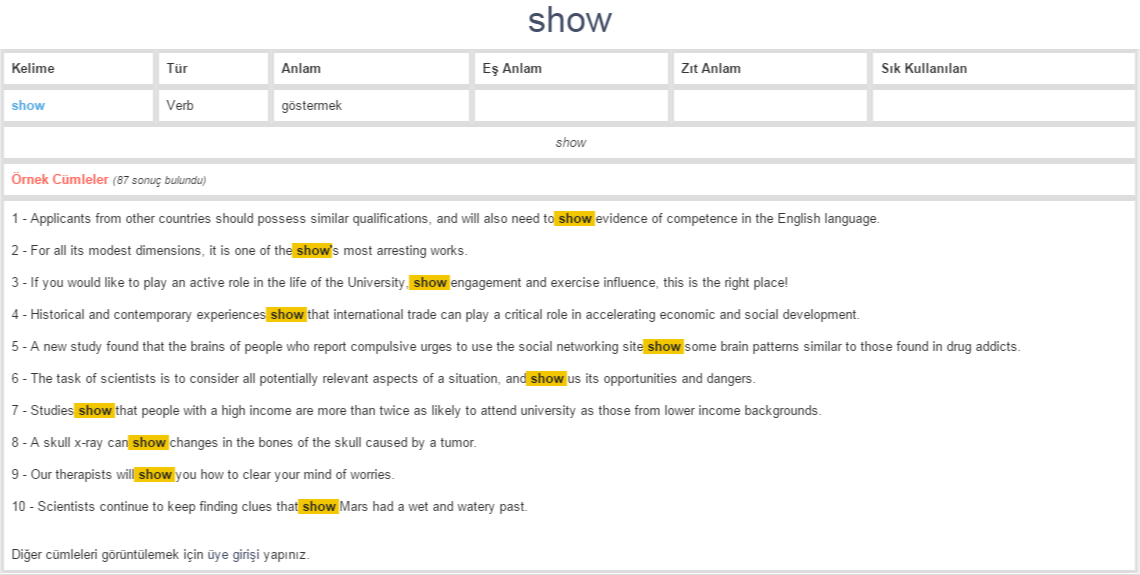The height and width of the screenshot is (575, 1140).
Task: Click the large "show" page title
Action: click(569, 20)
